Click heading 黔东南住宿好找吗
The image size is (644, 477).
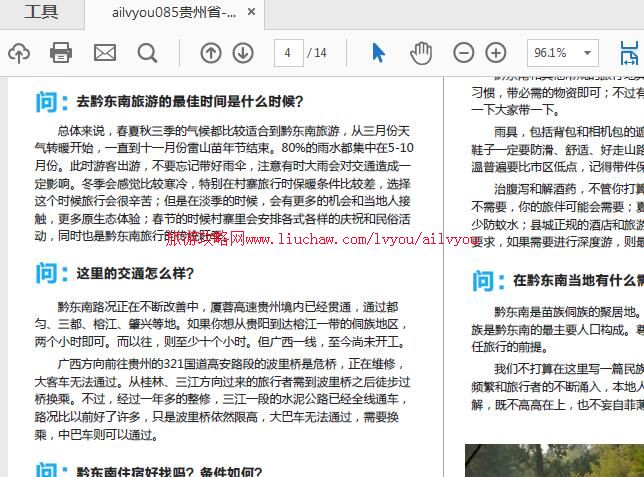[169, 472]
